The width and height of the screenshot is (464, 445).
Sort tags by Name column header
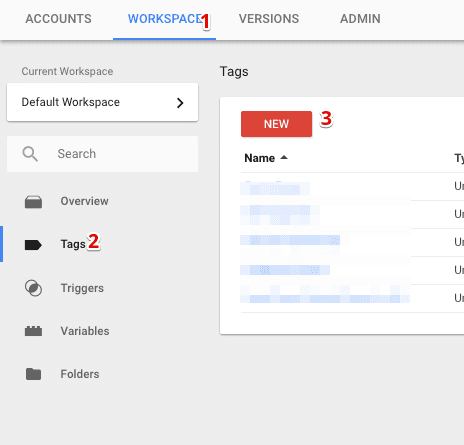coord(260,158)
